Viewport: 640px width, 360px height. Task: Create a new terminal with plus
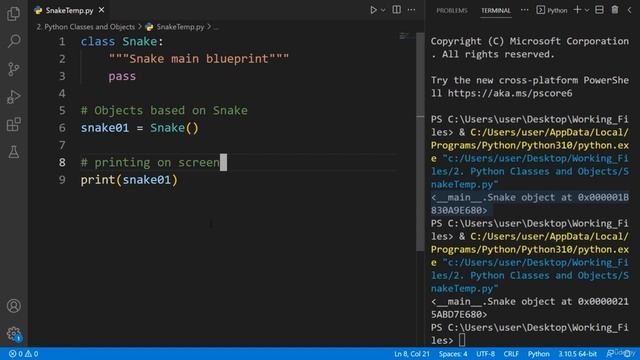coord(577,10)
